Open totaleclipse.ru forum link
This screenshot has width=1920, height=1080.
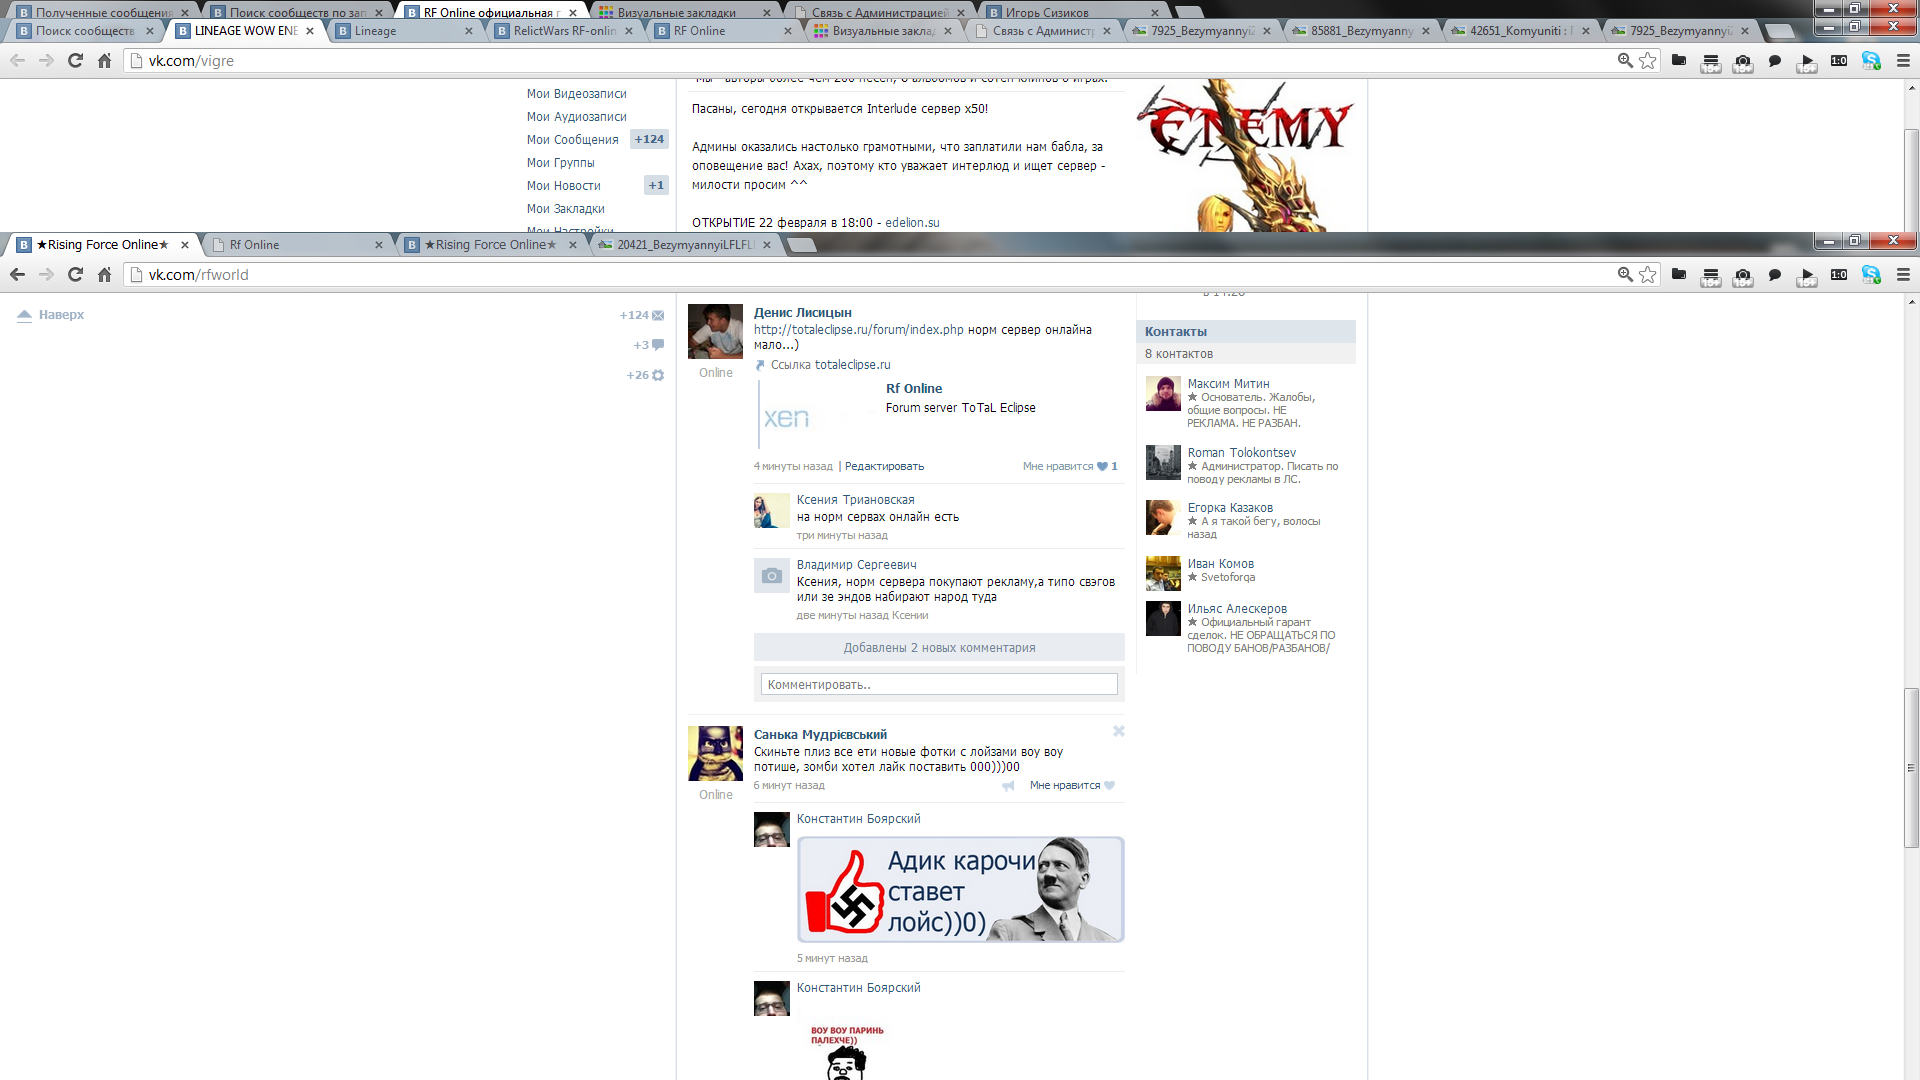click(858, 330)
